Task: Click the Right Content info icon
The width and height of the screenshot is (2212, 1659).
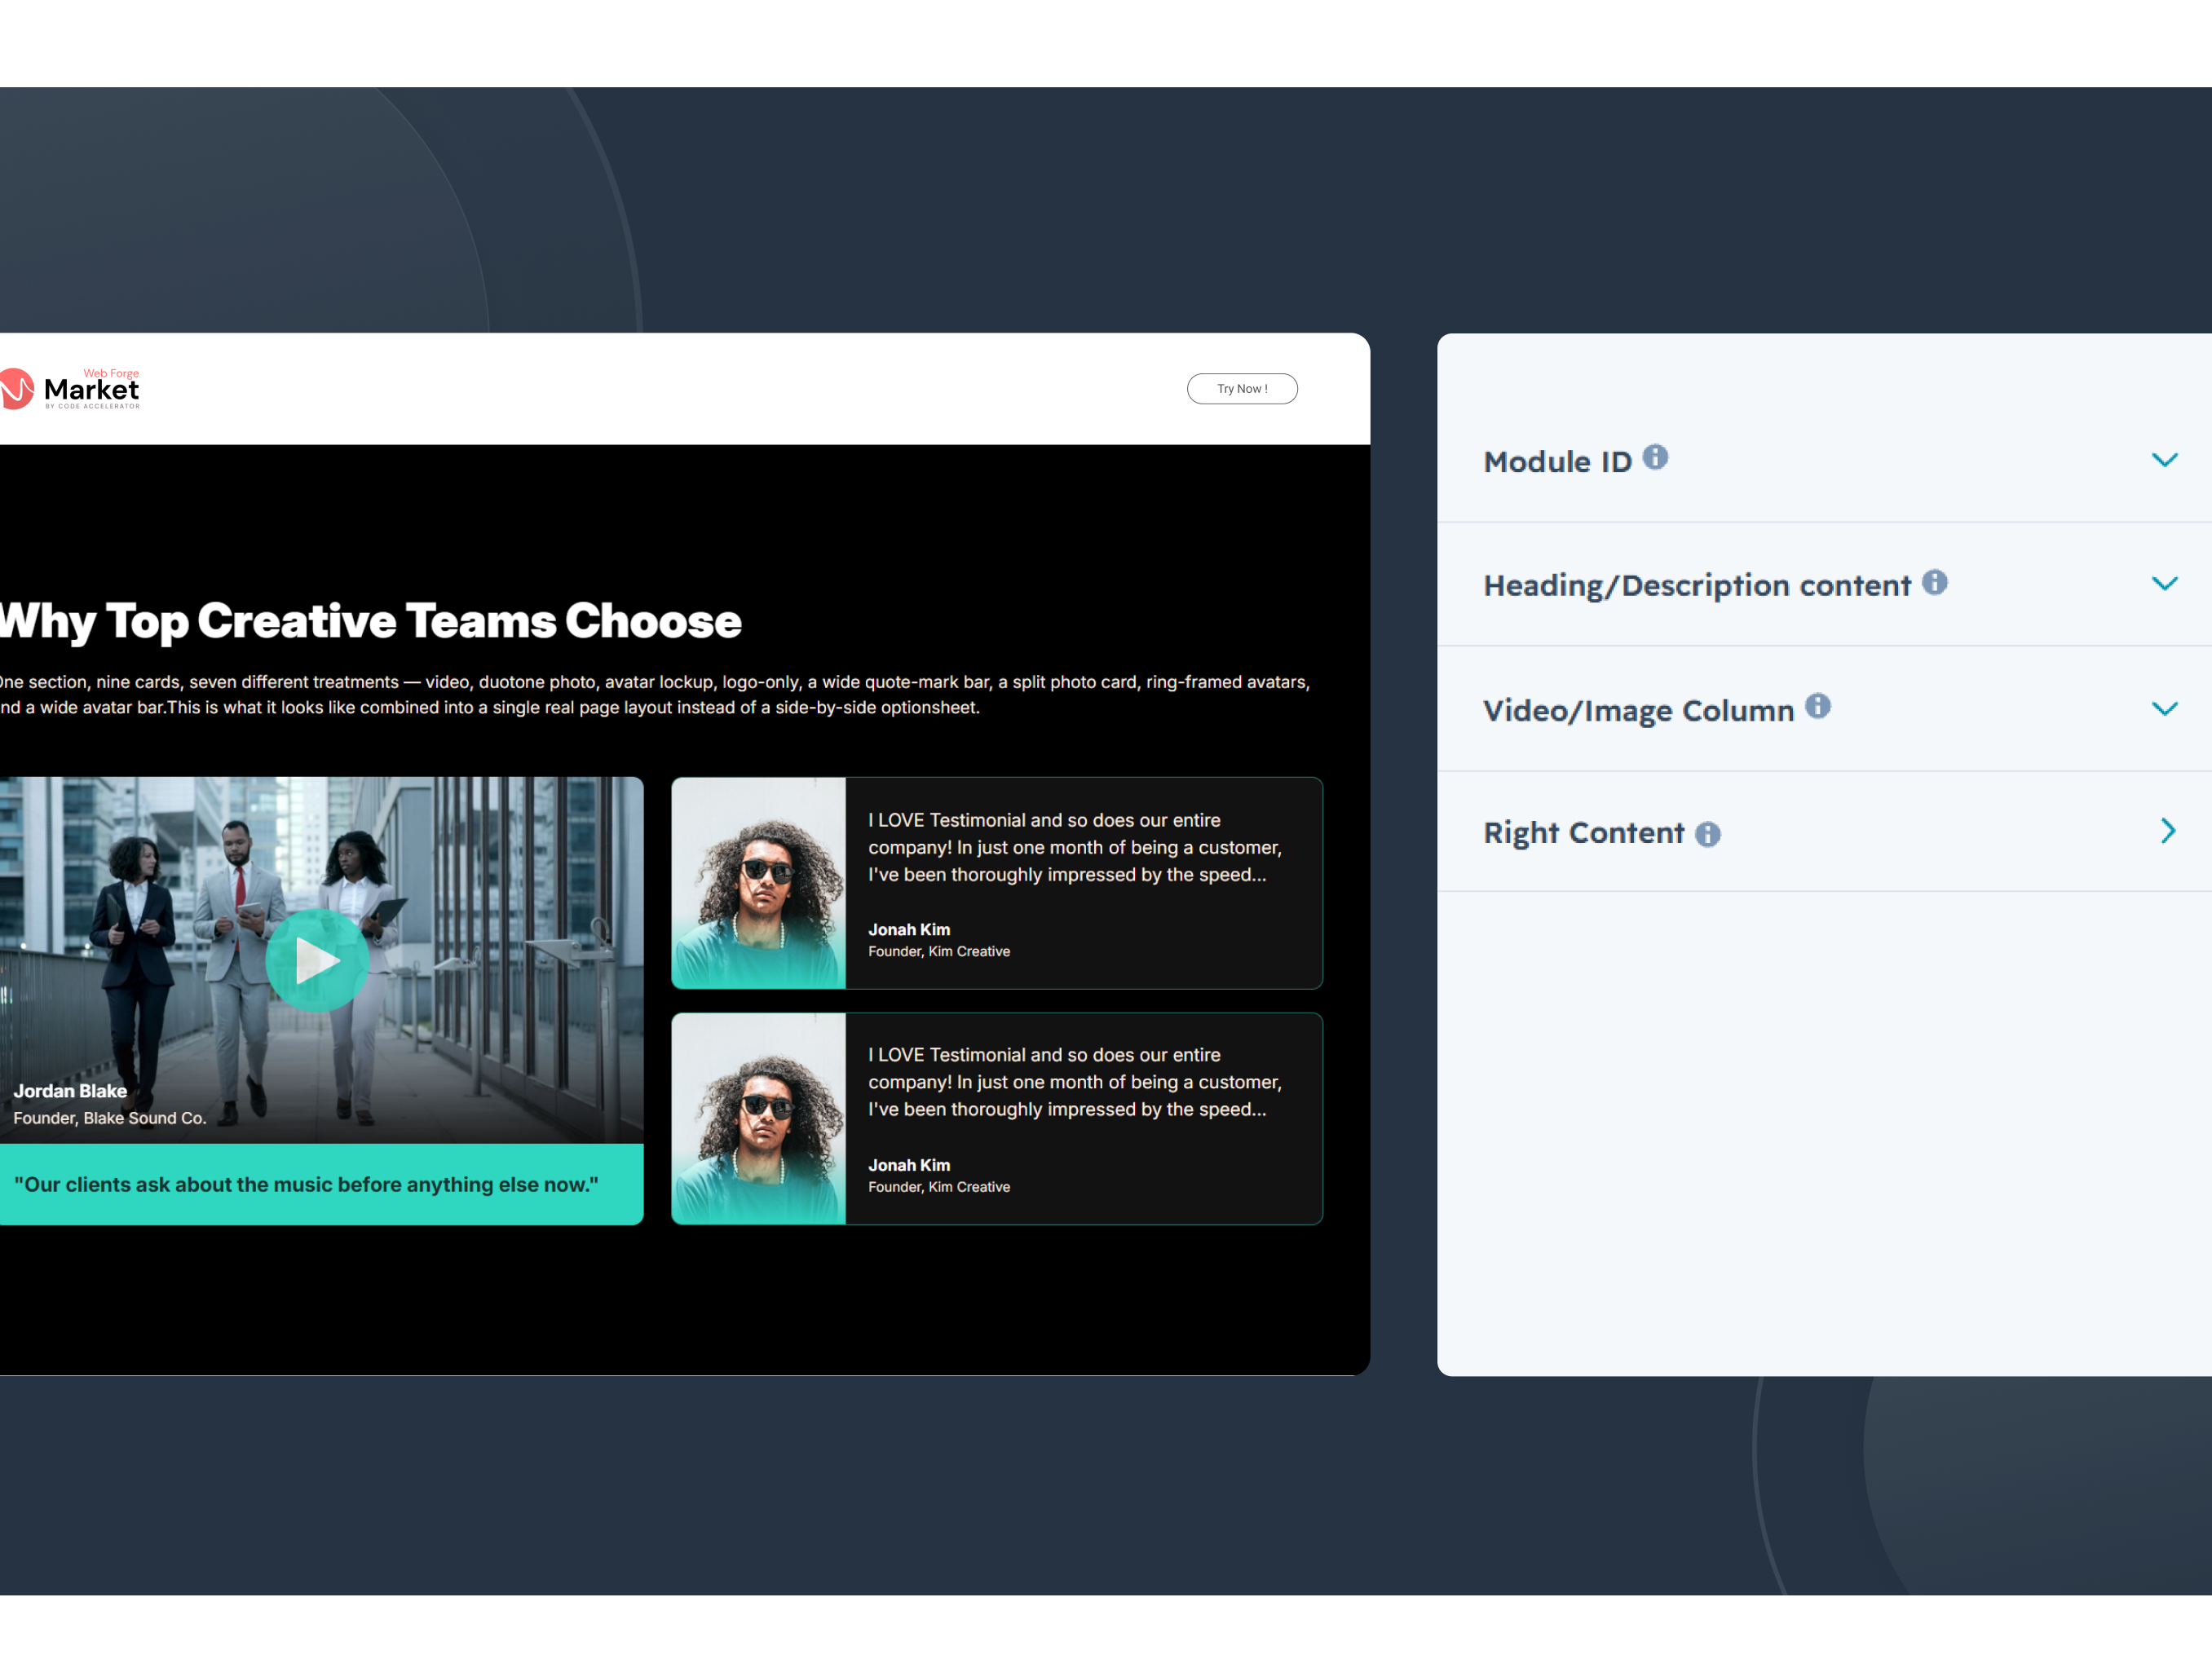Action: point(1707,834)
